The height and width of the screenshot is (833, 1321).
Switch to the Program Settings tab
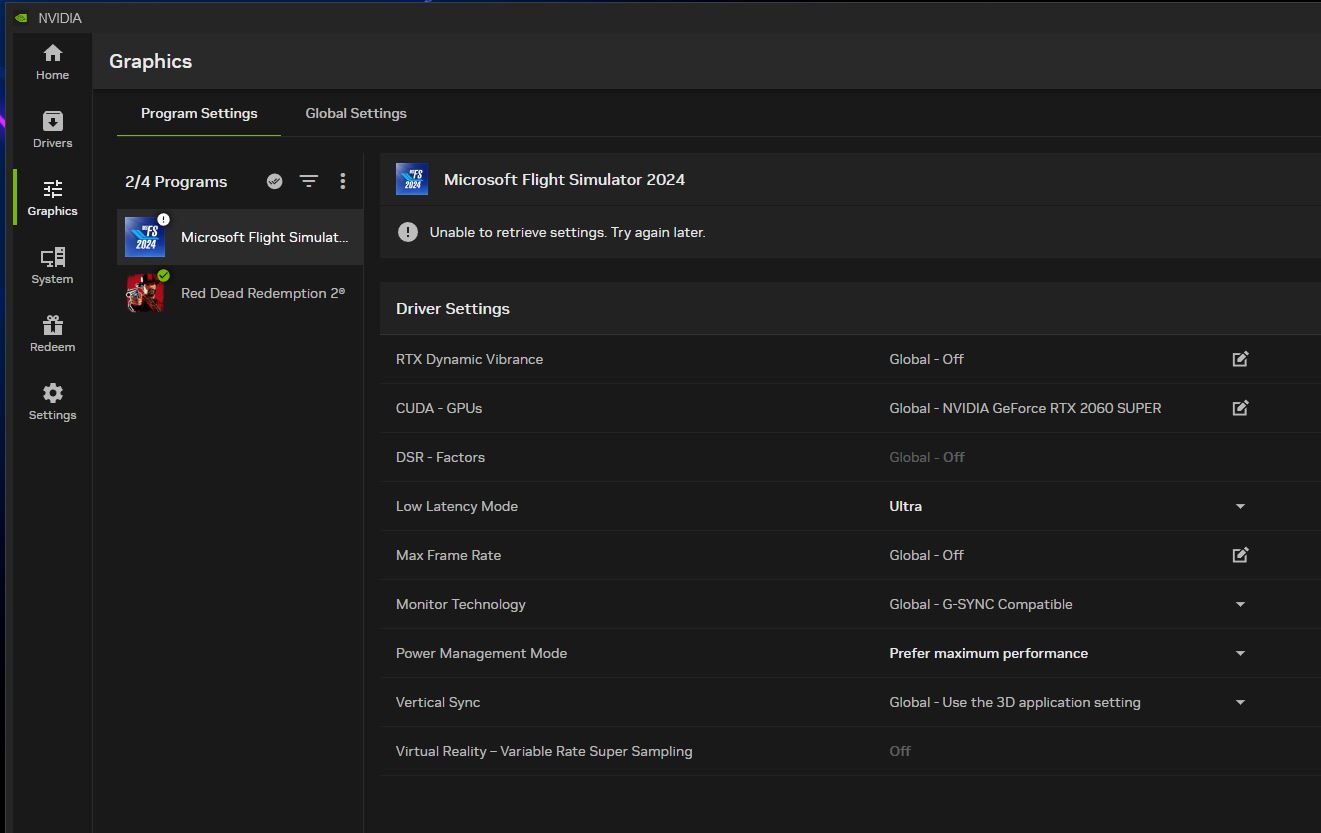pos(199,113)
